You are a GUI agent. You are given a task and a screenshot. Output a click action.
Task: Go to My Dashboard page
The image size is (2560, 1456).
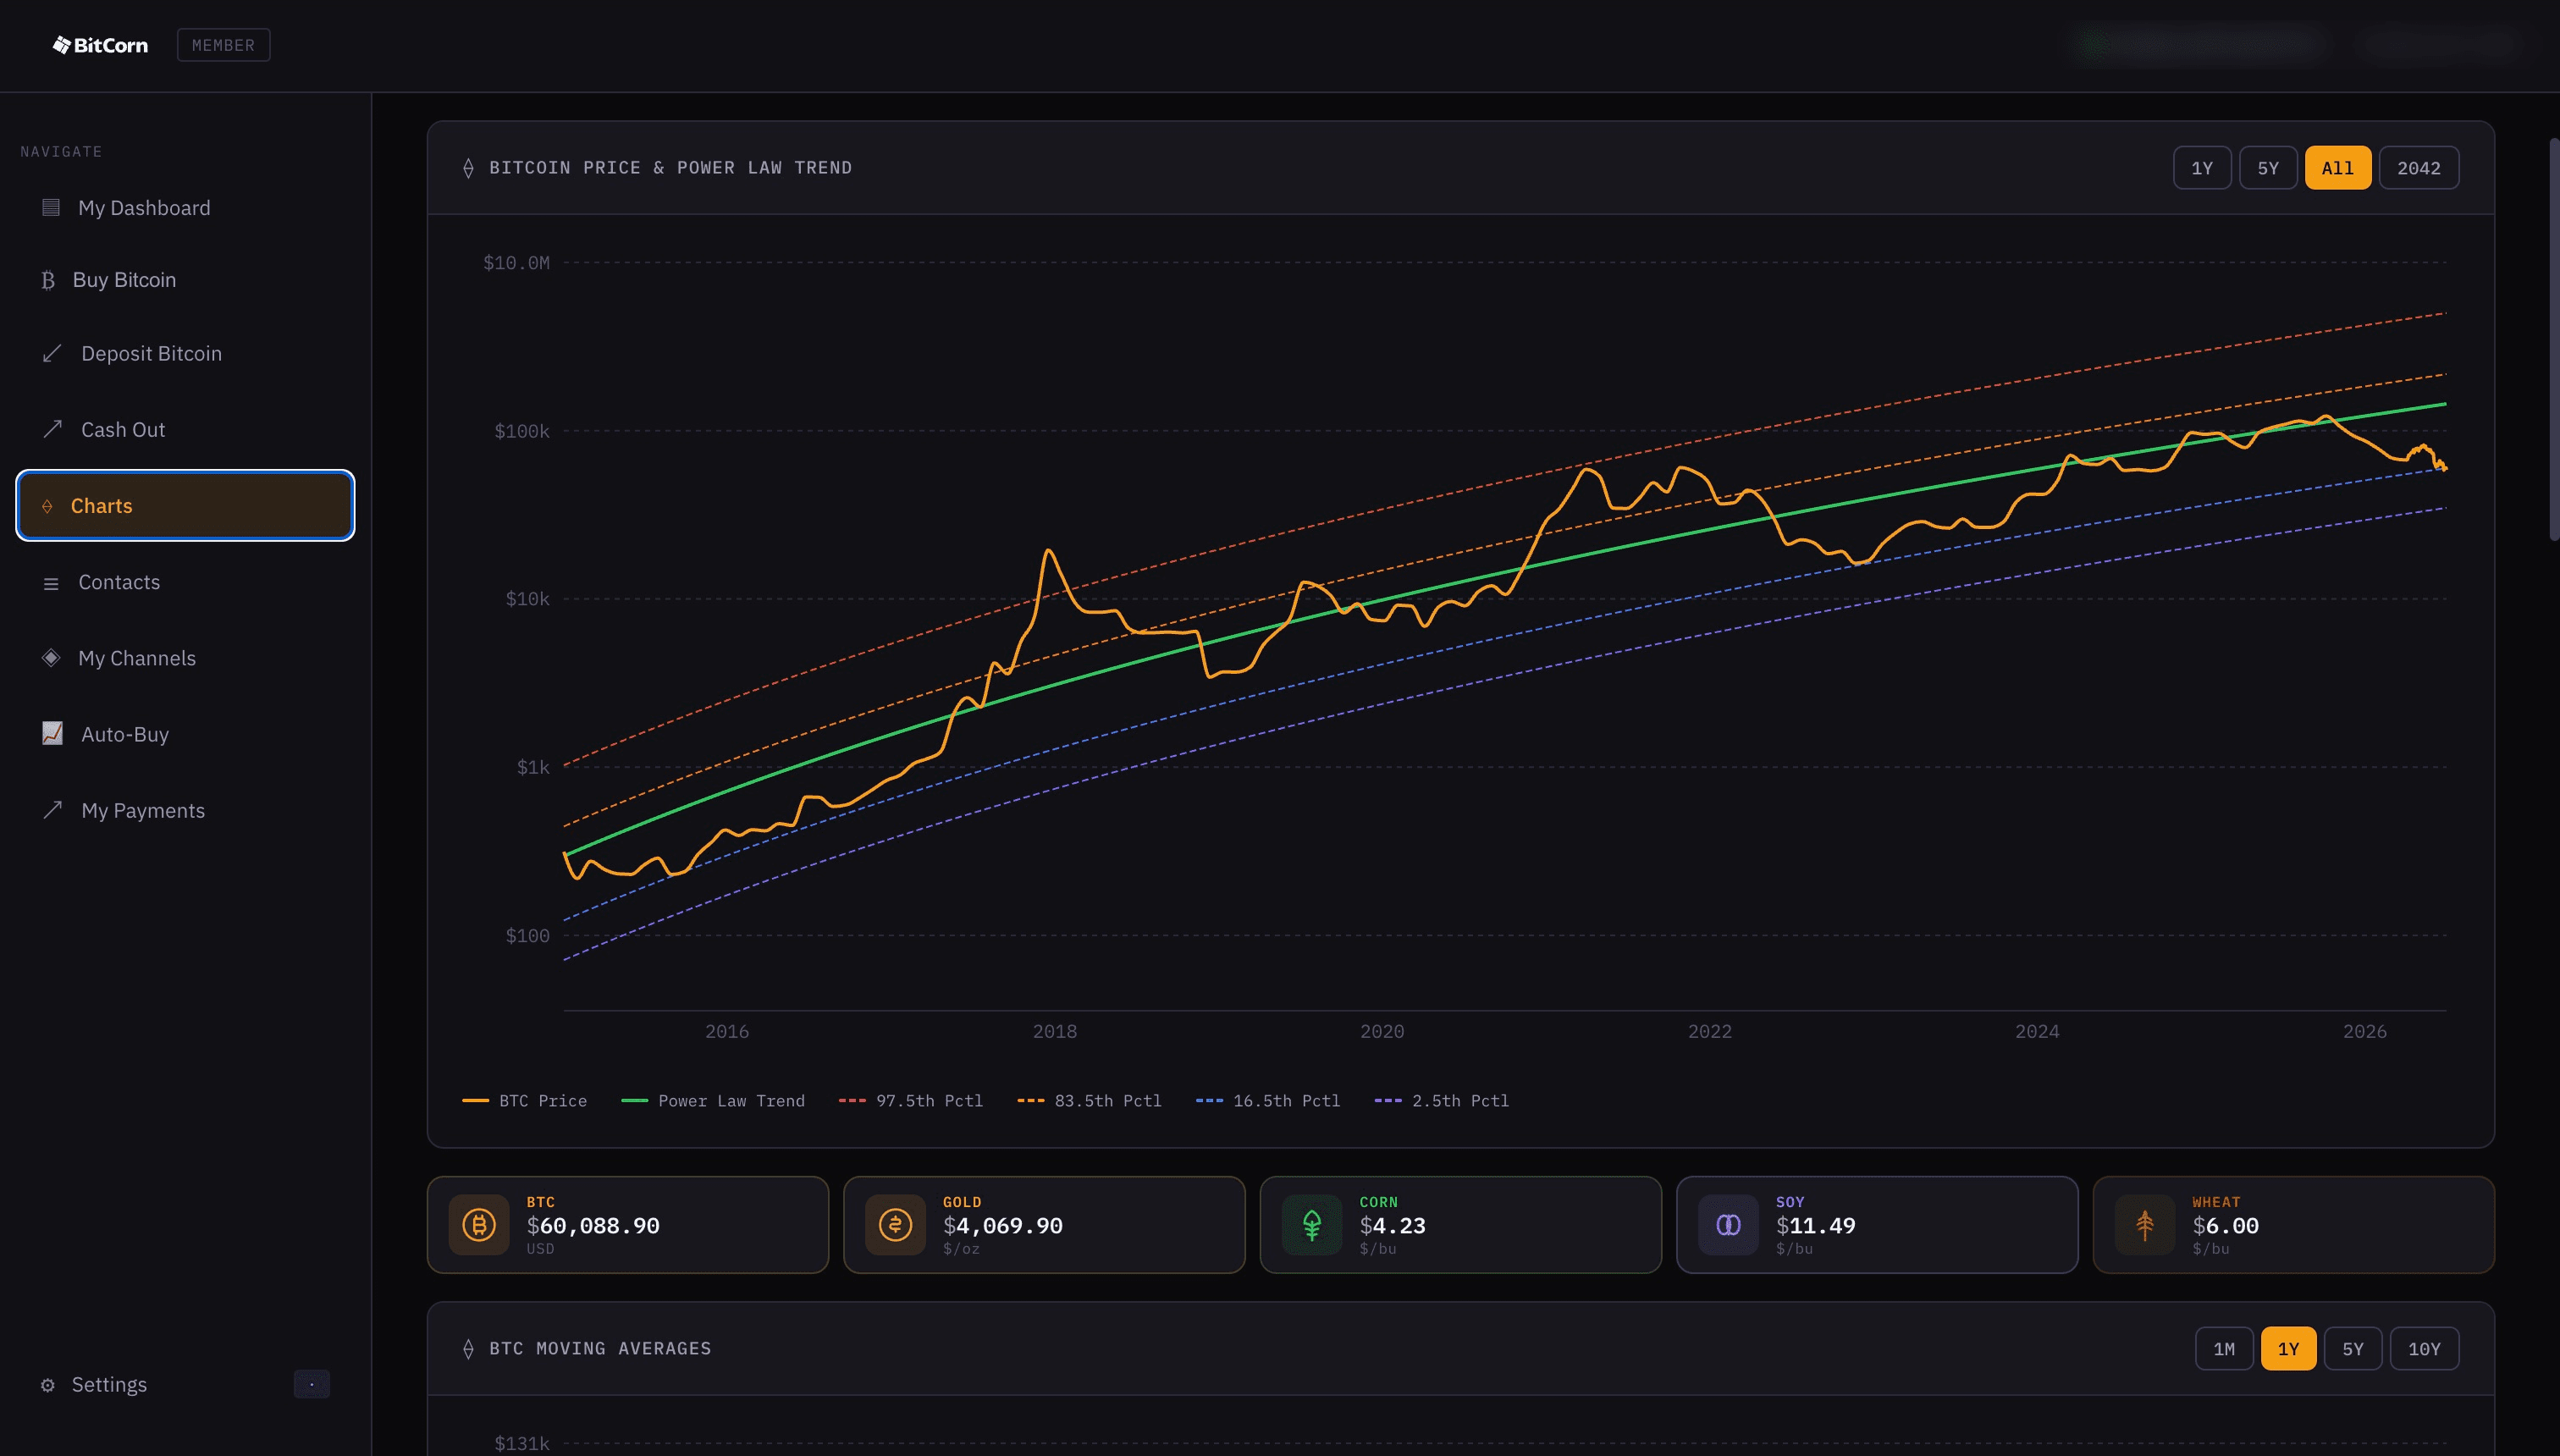coord(186,208)
